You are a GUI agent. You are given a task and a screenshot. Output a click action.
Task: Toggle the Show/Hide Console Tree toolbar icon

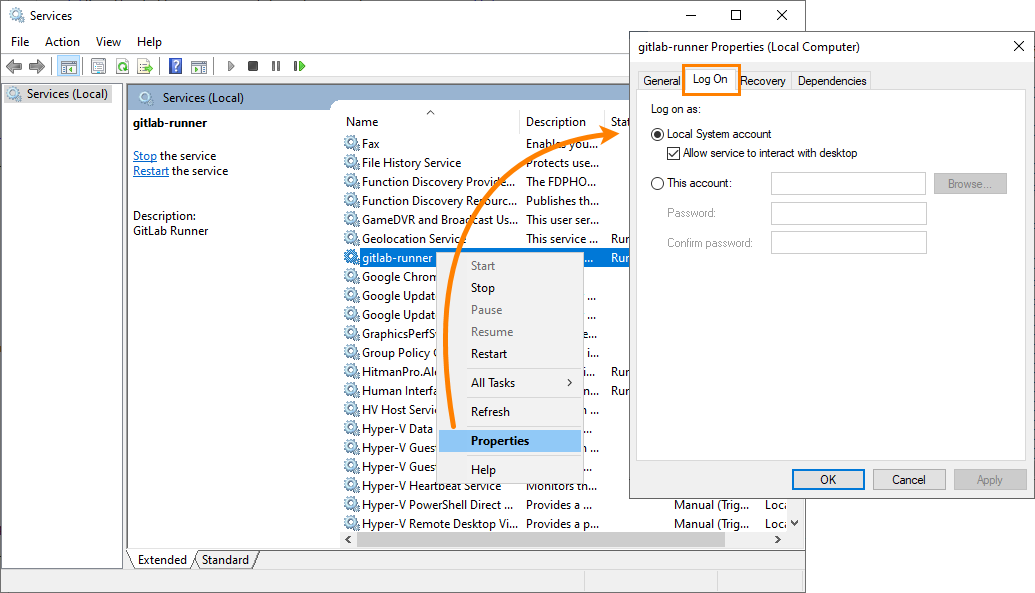coord(68,66)
